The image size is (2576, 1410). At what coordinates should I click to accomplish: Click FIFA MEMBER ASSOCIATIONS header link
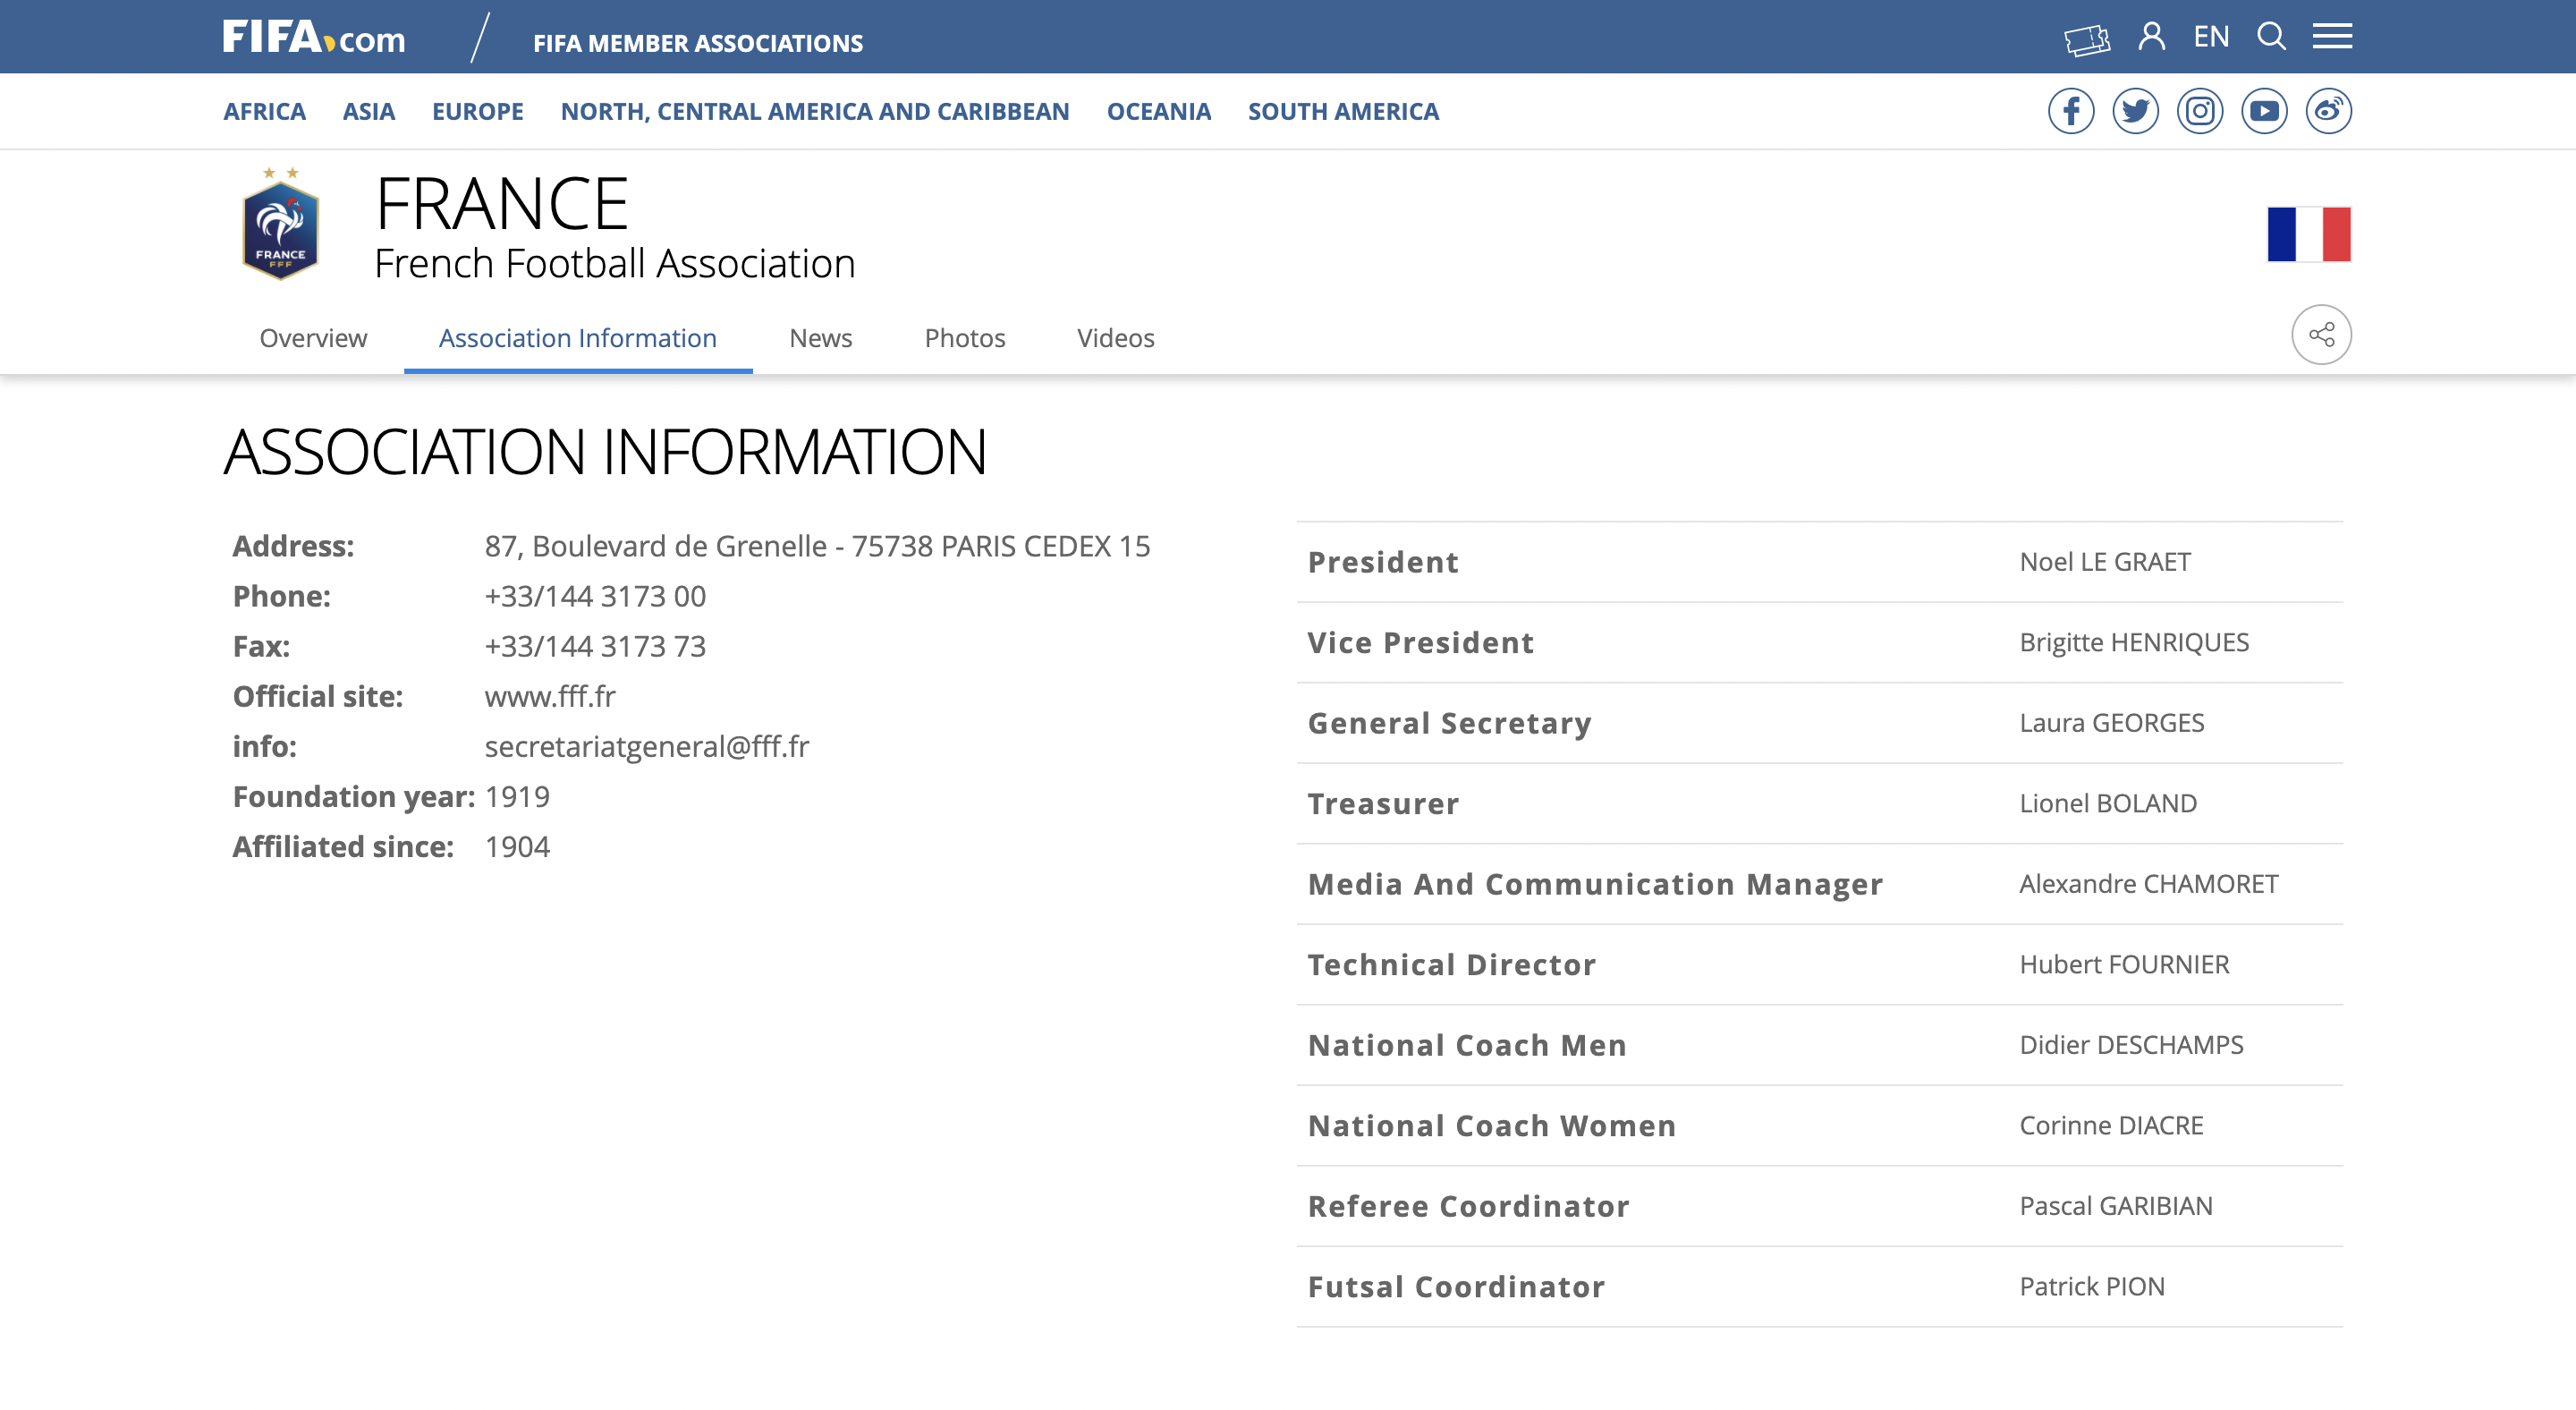[697, 43]
